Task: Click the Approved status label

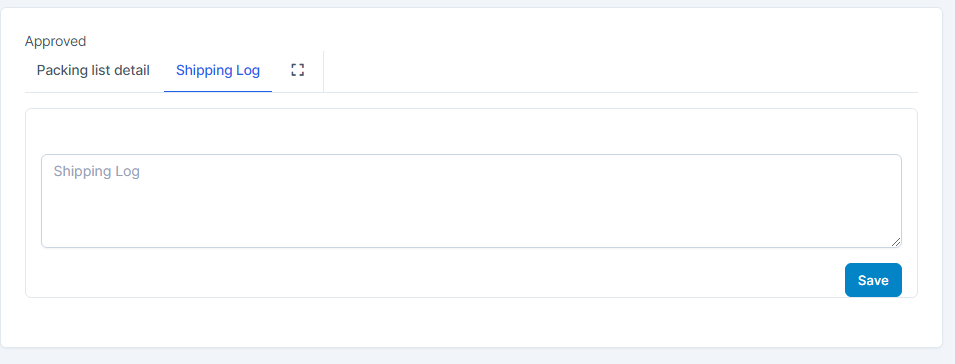Action: [x=55, y=41]
